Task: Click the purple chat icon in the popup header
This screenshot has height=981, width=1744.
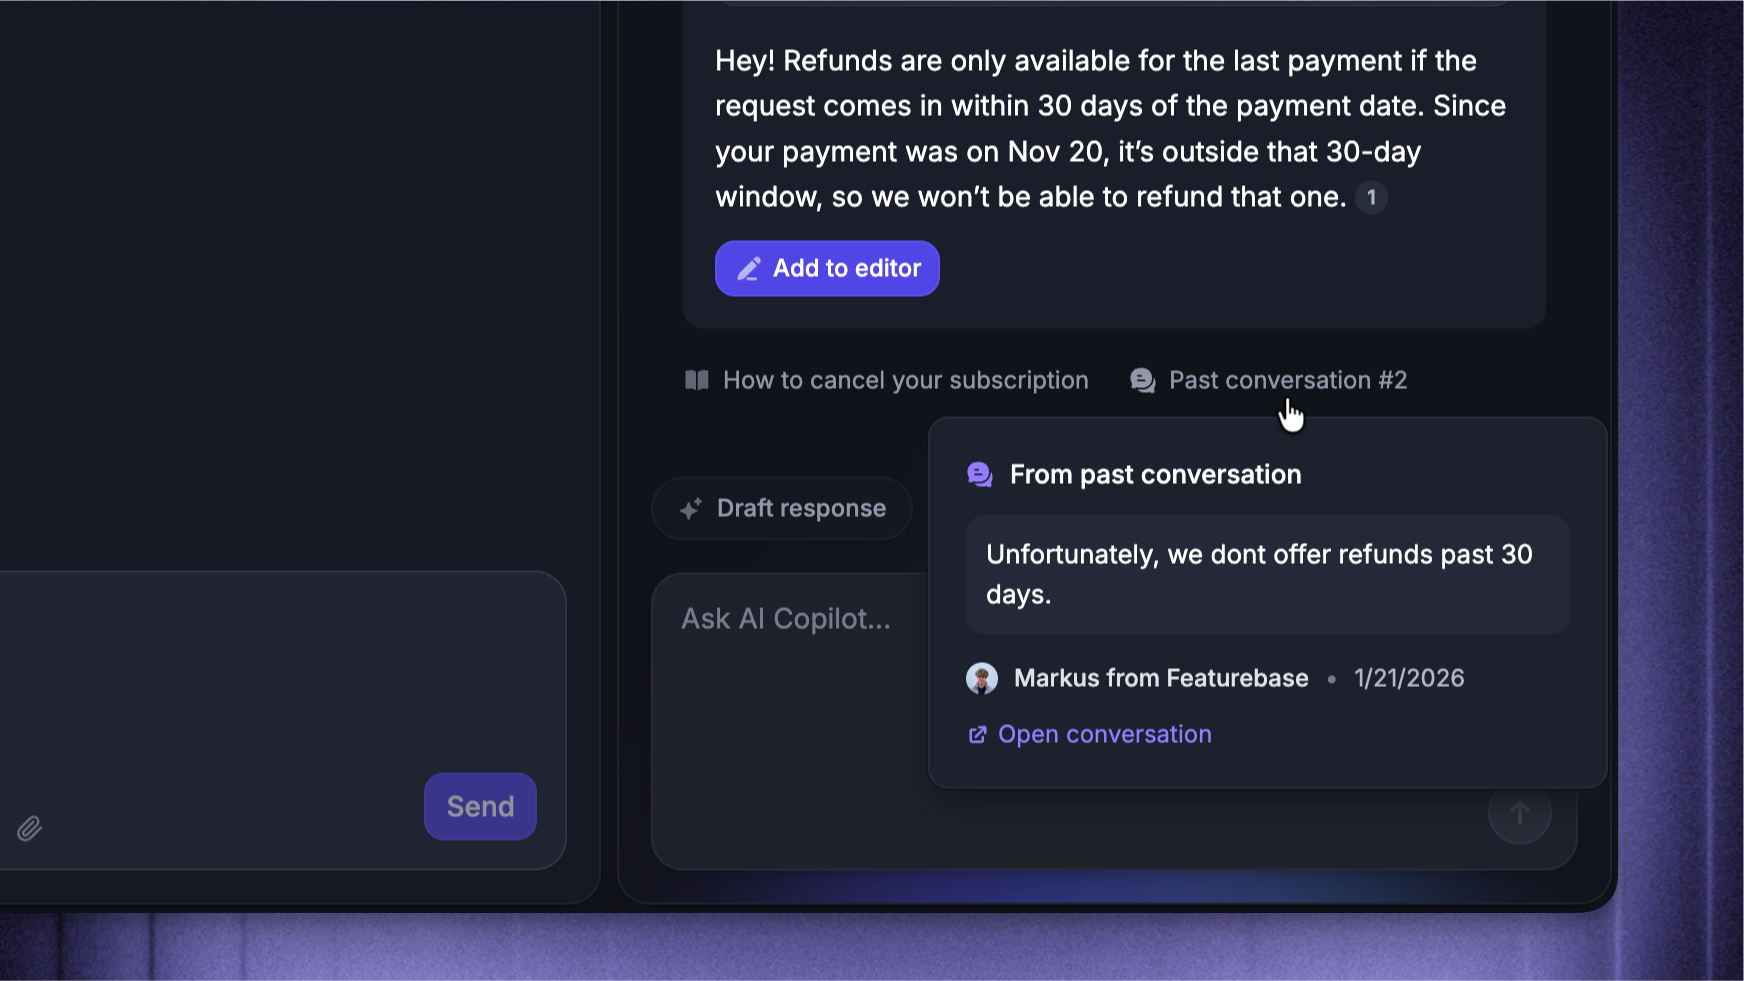Action: pos(980,474)
